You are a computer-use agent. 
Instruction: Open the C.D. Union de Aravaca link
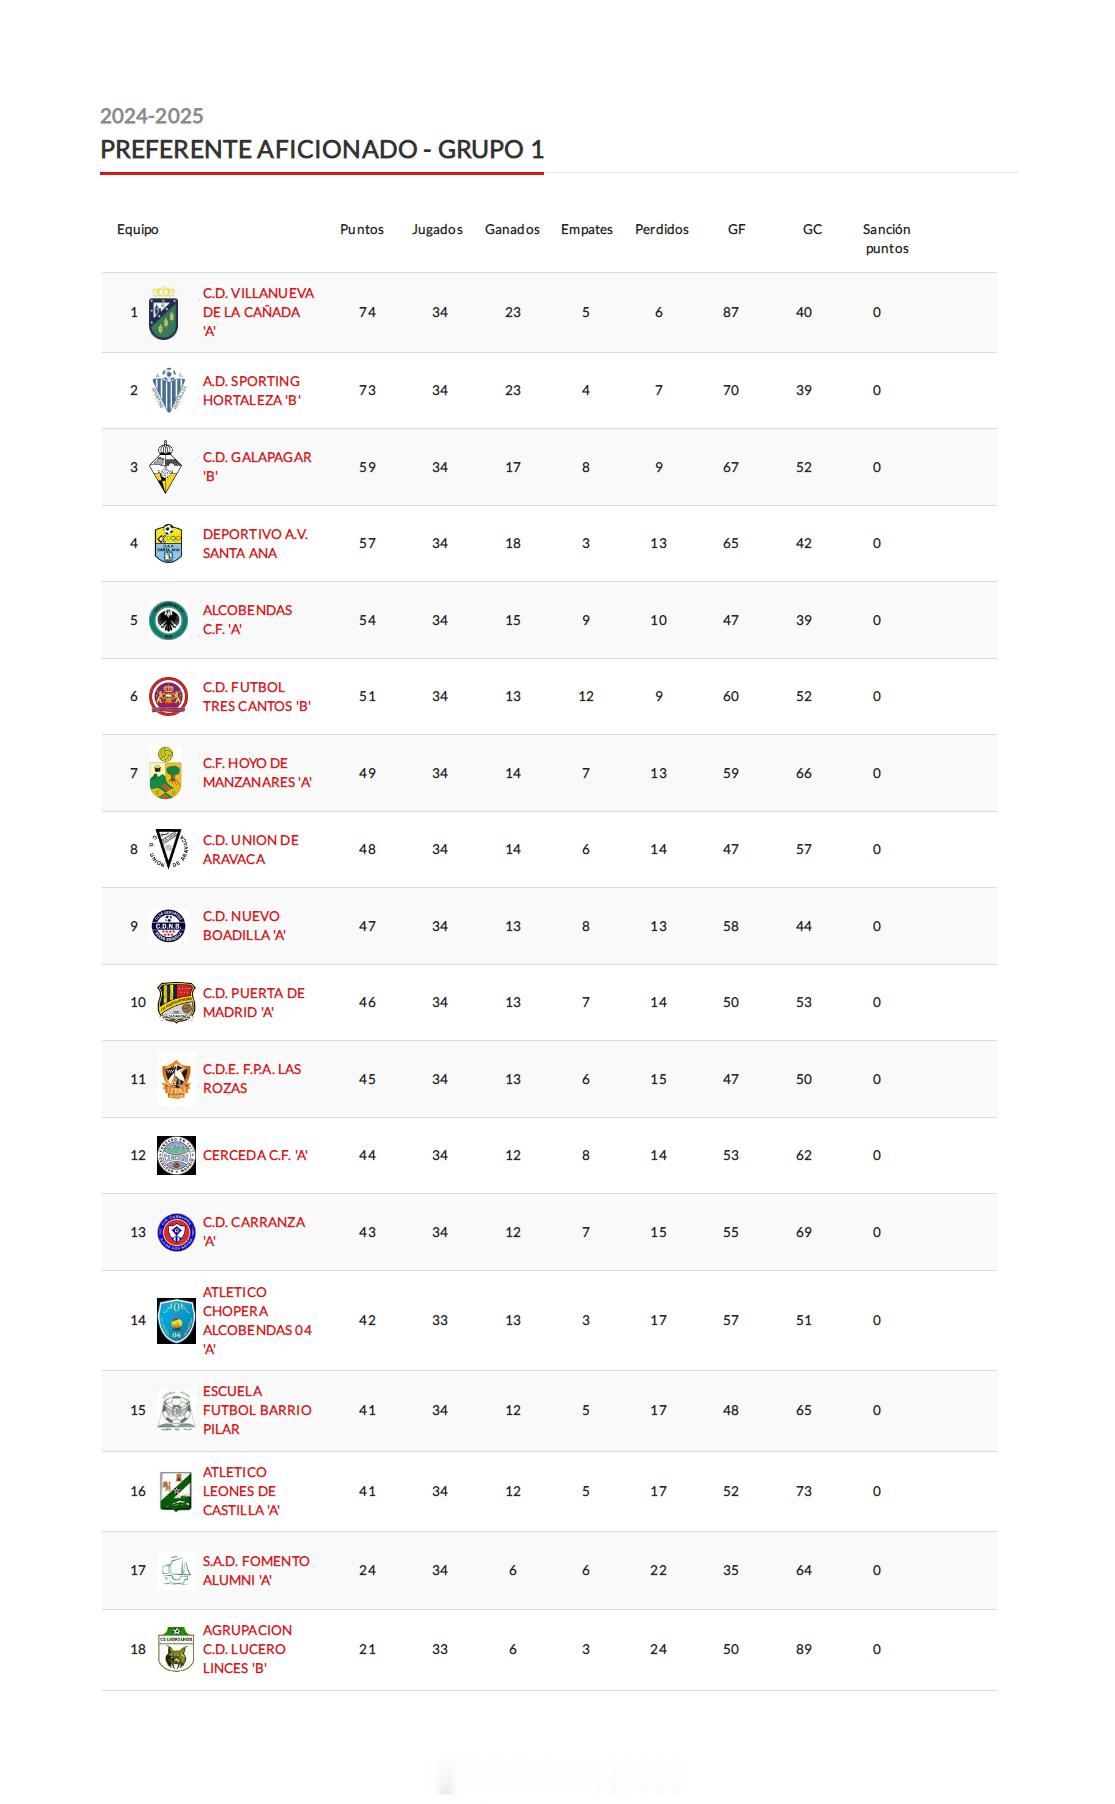[250, 849]
